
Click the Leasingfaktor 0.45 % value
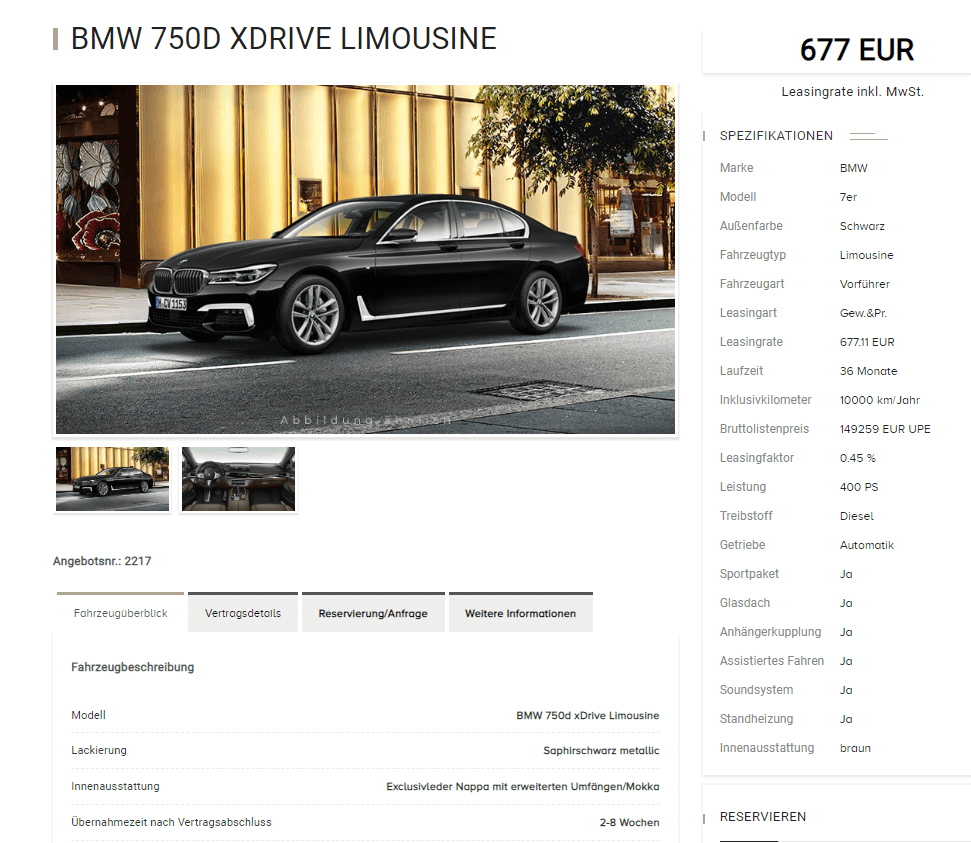858,458
